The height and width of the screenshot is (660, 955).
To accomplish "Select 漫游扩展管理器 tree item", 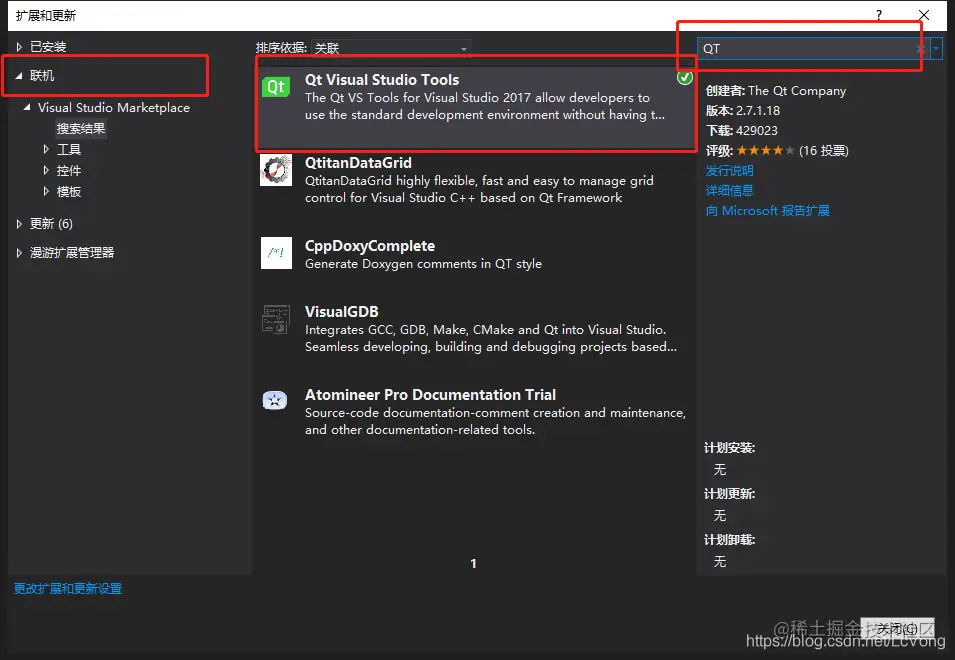I will 72,253.
